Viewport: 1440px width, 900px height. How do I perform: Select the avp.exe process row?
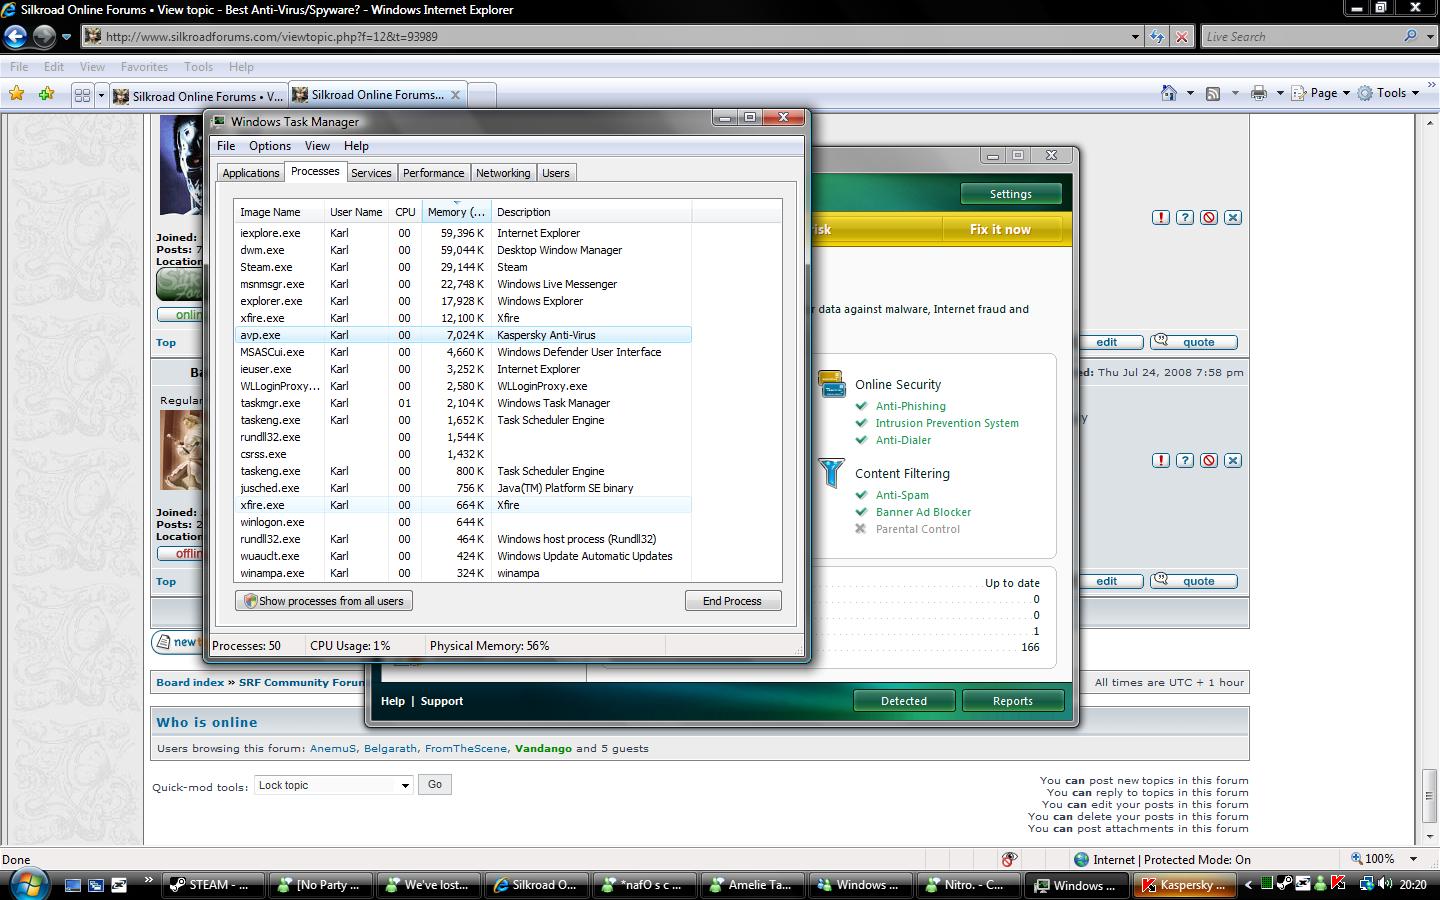[x=463, y=335]
